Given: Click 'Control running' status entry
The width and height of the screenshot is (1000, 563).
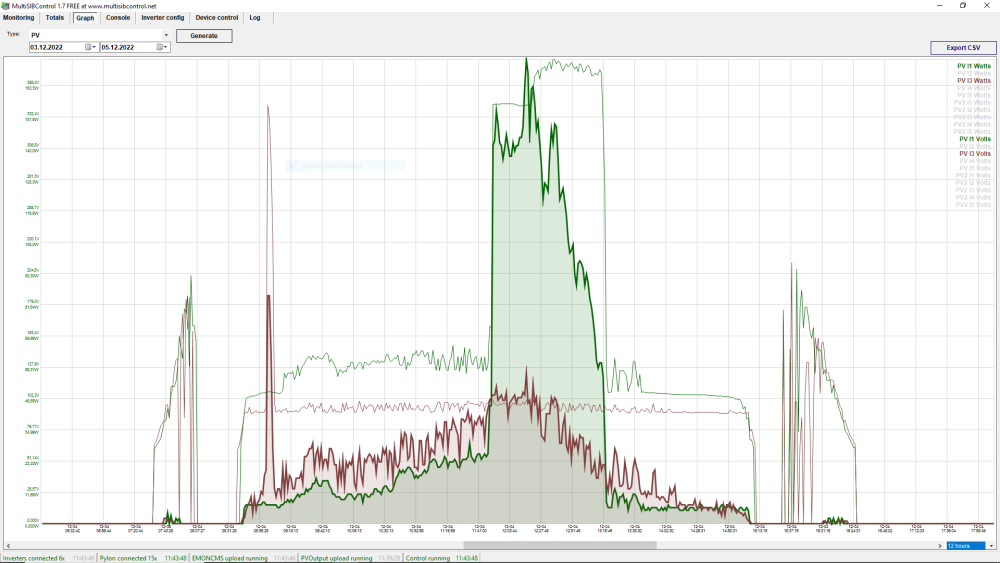Looking at the screenshot, I should pyautogui.click(x=428, y=559).
